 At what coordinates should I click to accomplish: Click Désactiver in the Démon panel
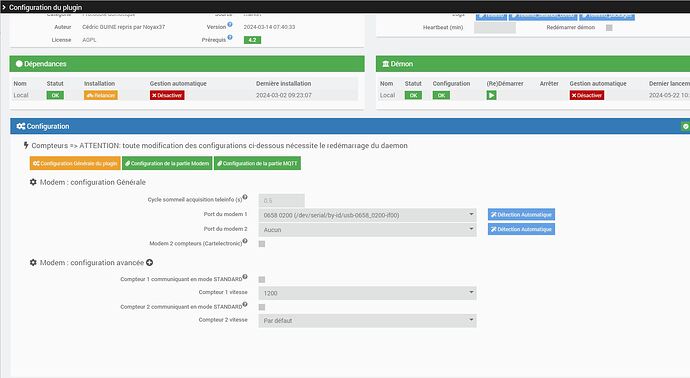(587, 95)
